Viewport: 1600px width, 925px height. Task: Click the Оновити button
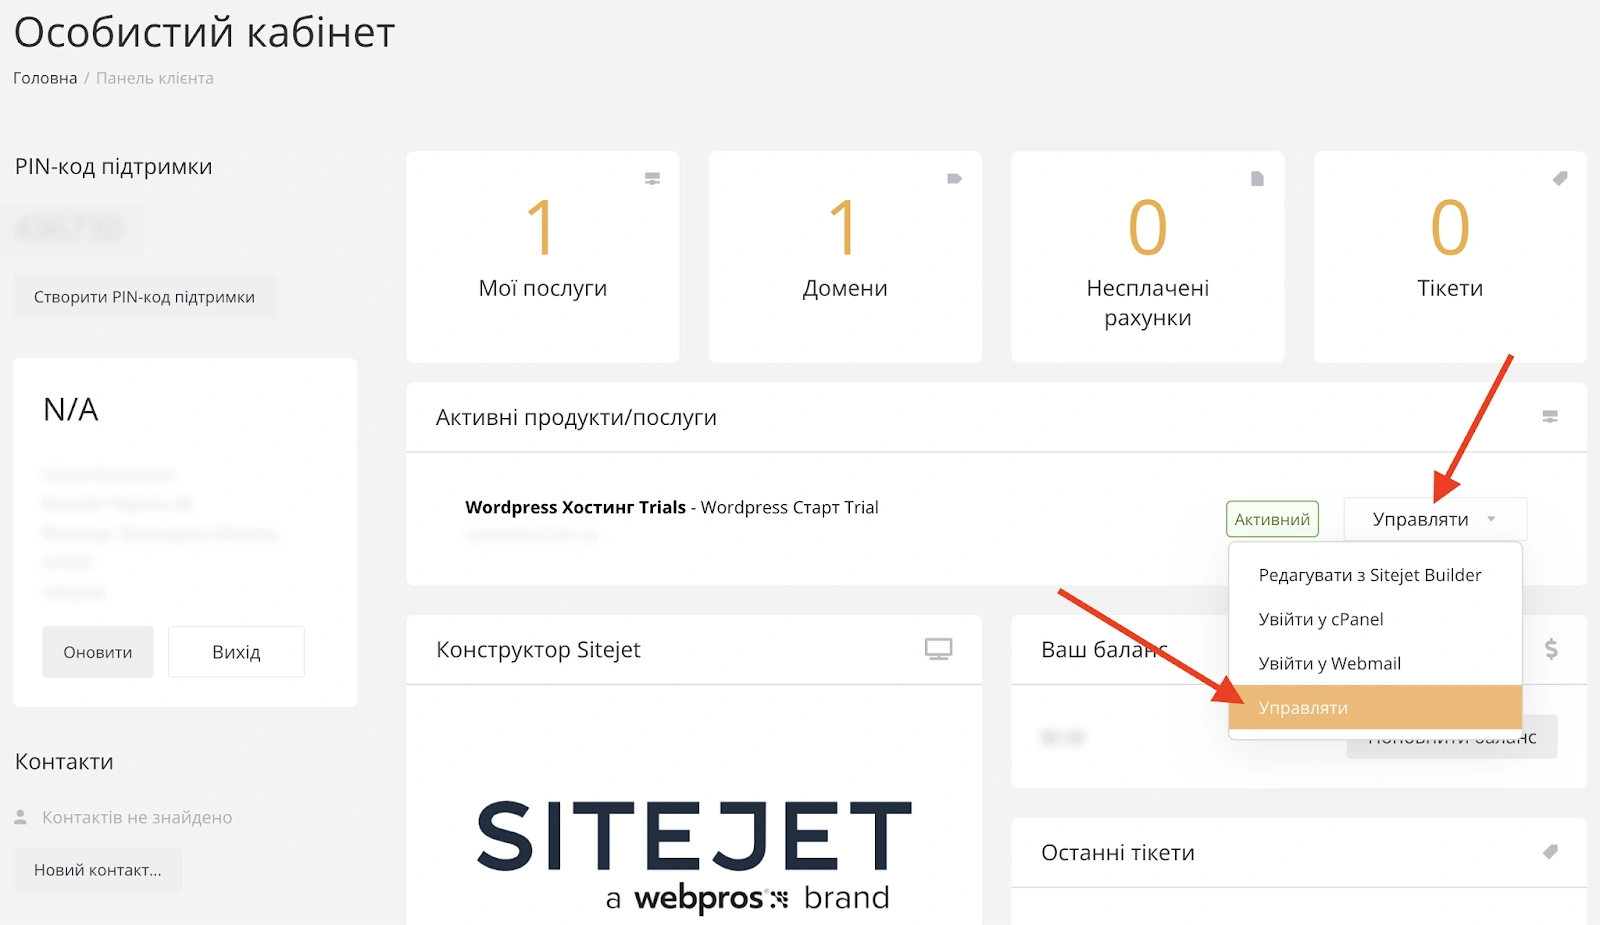(x=98, y=652)
